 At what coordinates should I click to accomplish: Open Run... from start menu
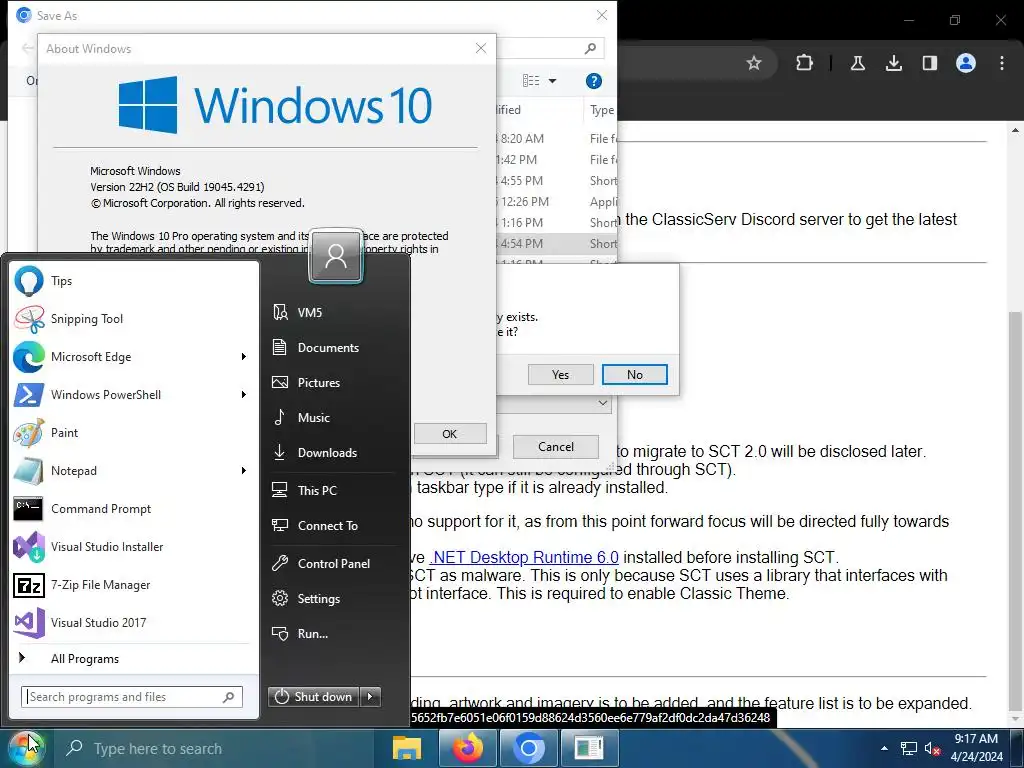coord(333,633)
